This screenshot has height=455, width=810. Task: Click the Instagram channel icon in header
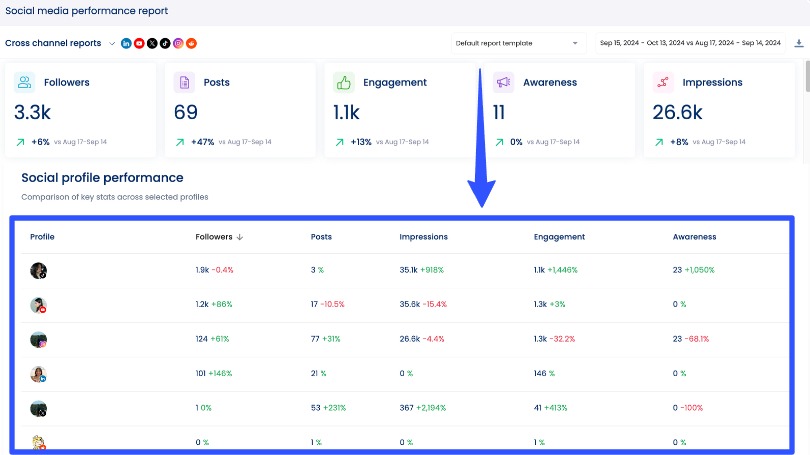[178, 43]
